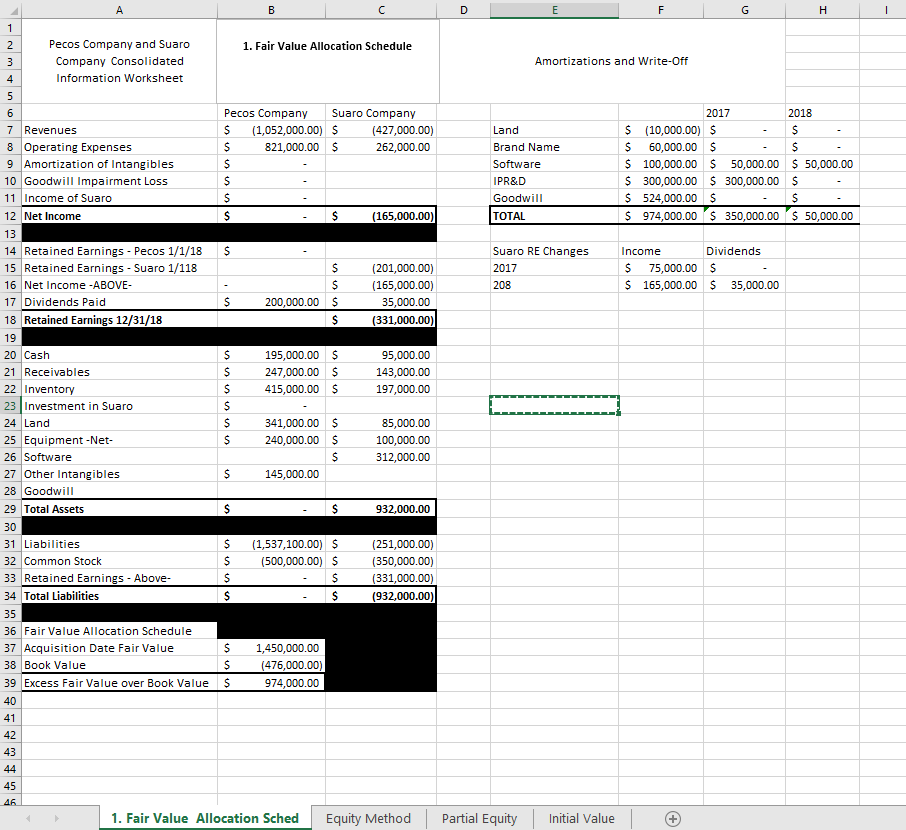Click the 1,450,000.00 value cell
The image size is (906, 830).
tap(271, 648)
